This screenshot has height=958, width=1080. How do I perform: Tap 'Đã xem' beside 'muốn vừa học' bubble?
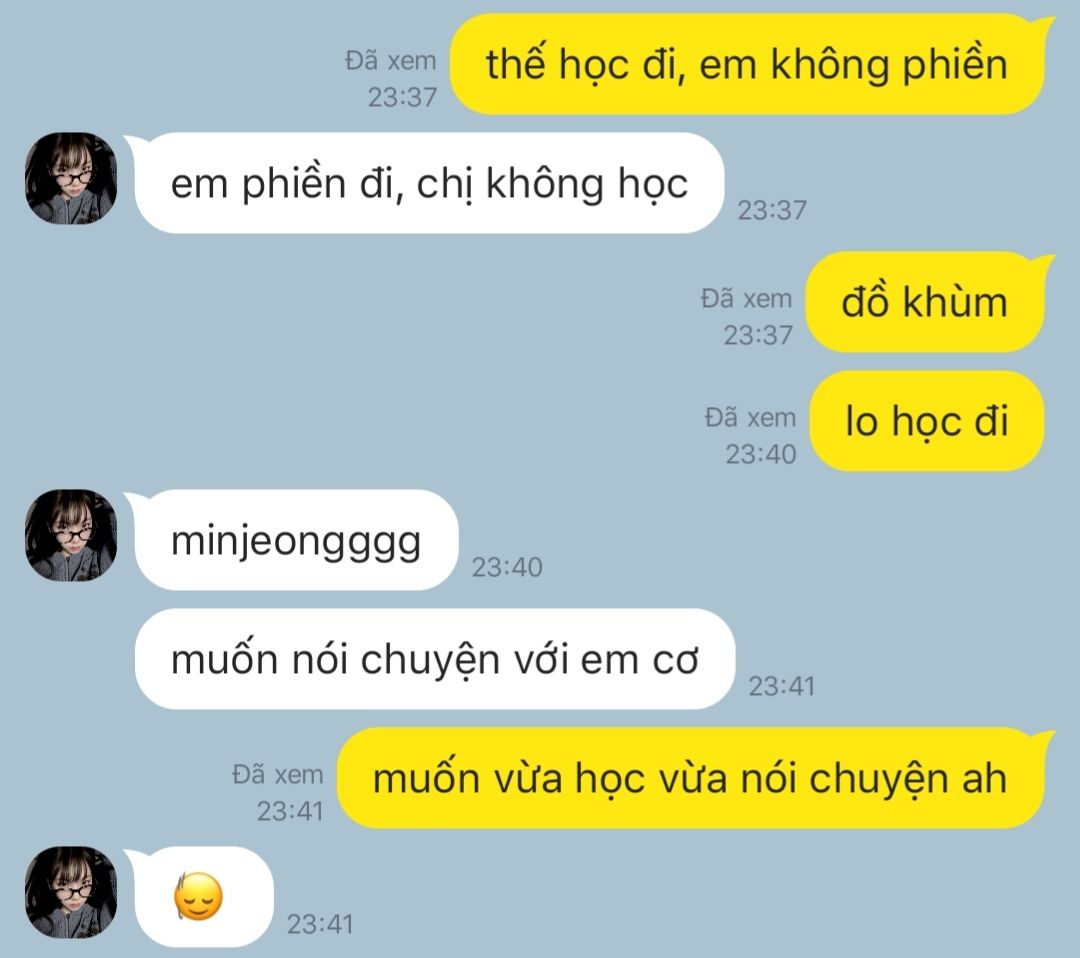pos(278,775)
